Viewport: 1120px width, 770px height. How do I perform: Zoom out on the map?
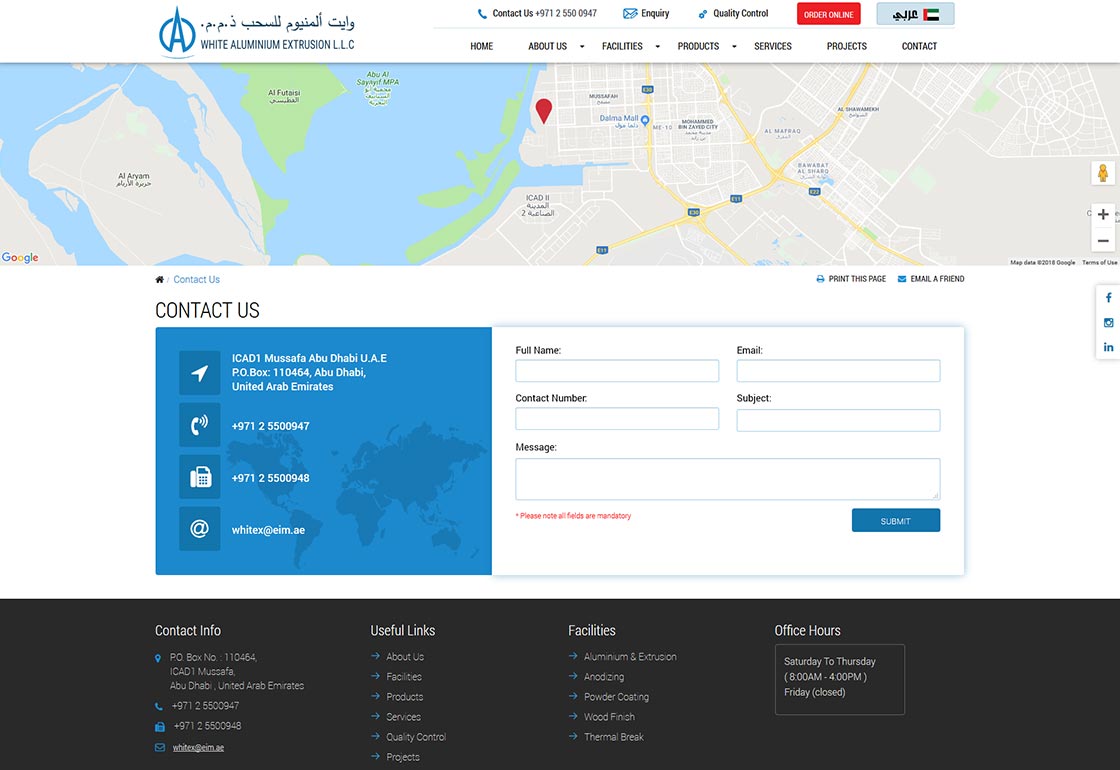(x=1103, y=241)
